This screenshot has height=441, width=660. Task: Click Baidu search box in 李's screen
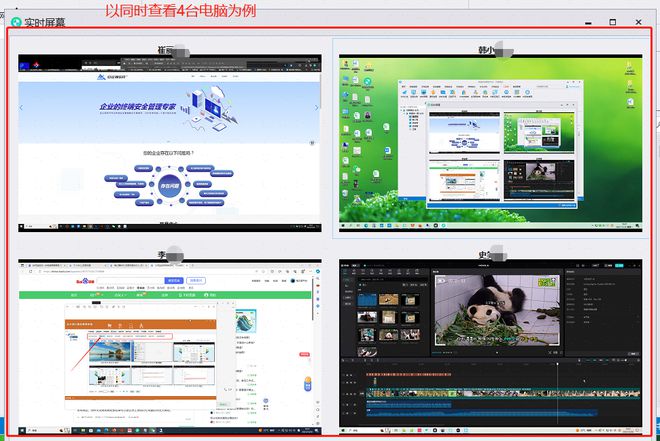click(x=131, y=281)
